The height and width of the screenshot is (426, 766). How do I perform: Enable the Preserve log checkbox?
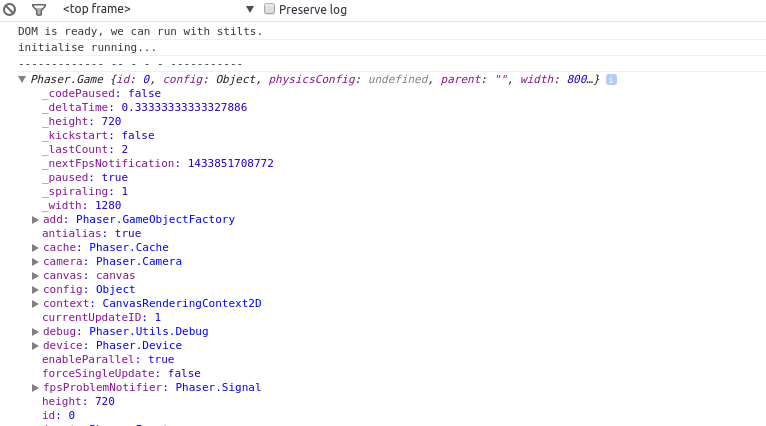tap(269, 9)
